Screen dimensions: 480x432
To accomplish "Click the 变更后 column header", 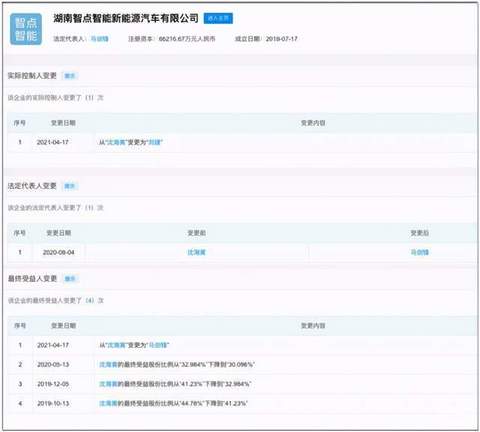I will 420,233.
